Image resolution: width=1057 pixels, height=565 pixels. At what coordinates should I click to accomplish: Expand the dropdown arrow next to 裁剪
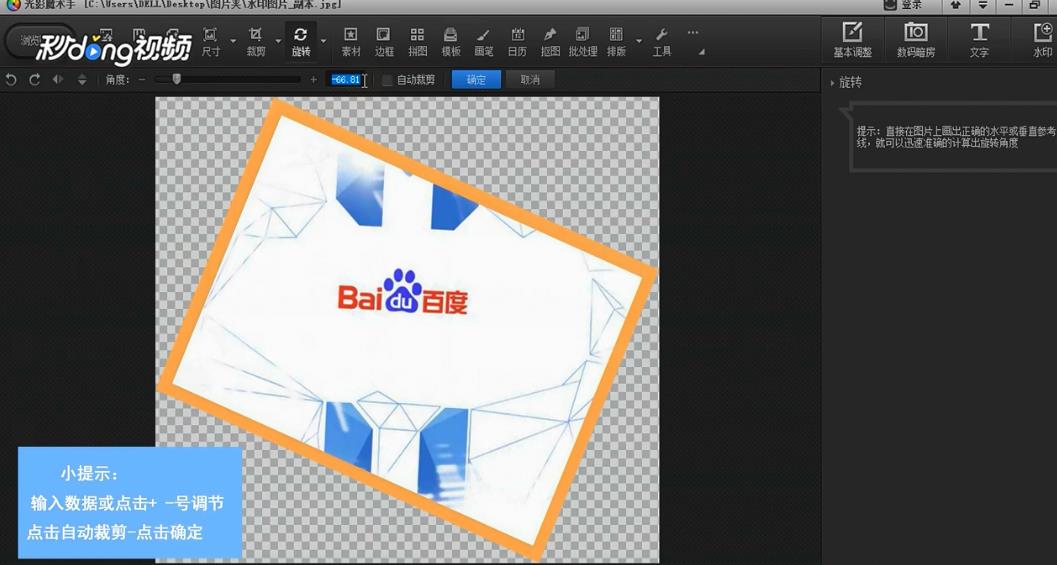(x=278, y=41)
